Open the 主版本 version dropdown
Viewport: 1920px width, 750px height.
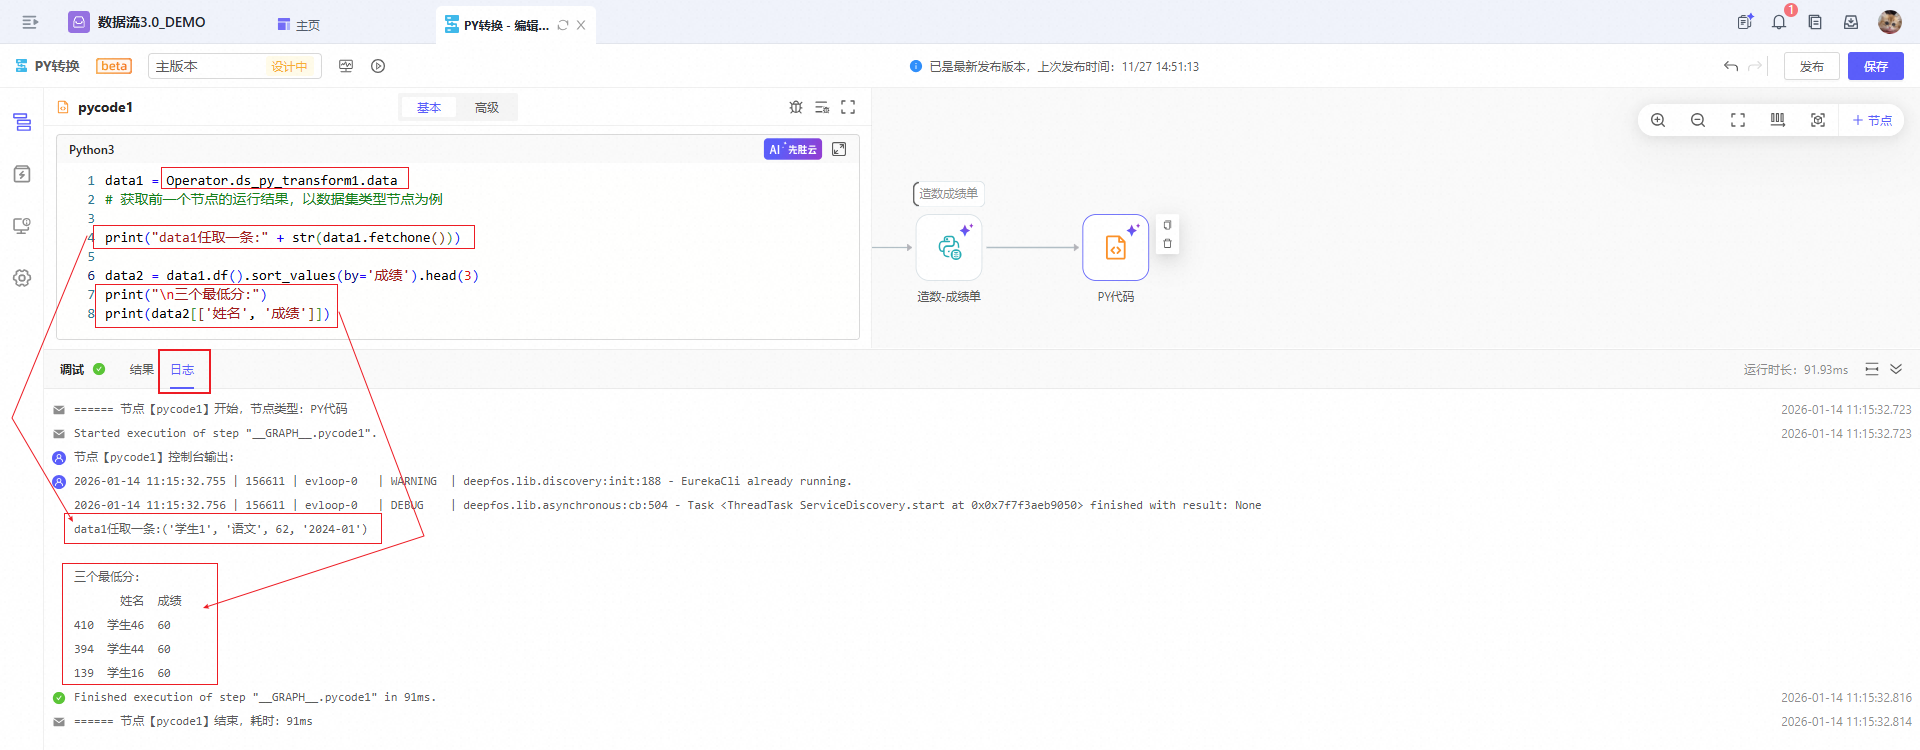pos(234,66)
